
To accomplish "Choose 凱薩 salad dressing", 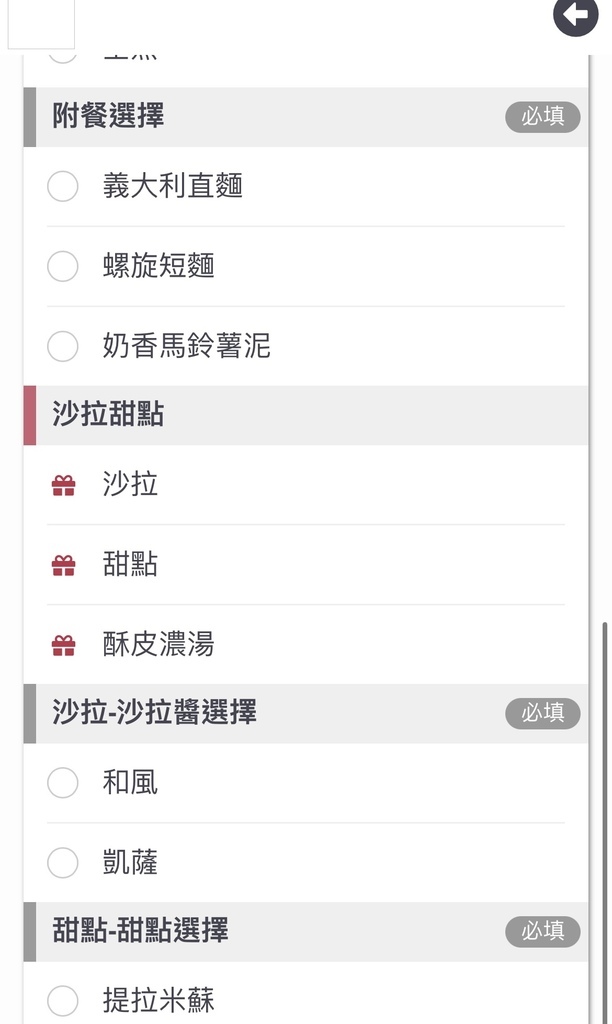I will (63, 863).
